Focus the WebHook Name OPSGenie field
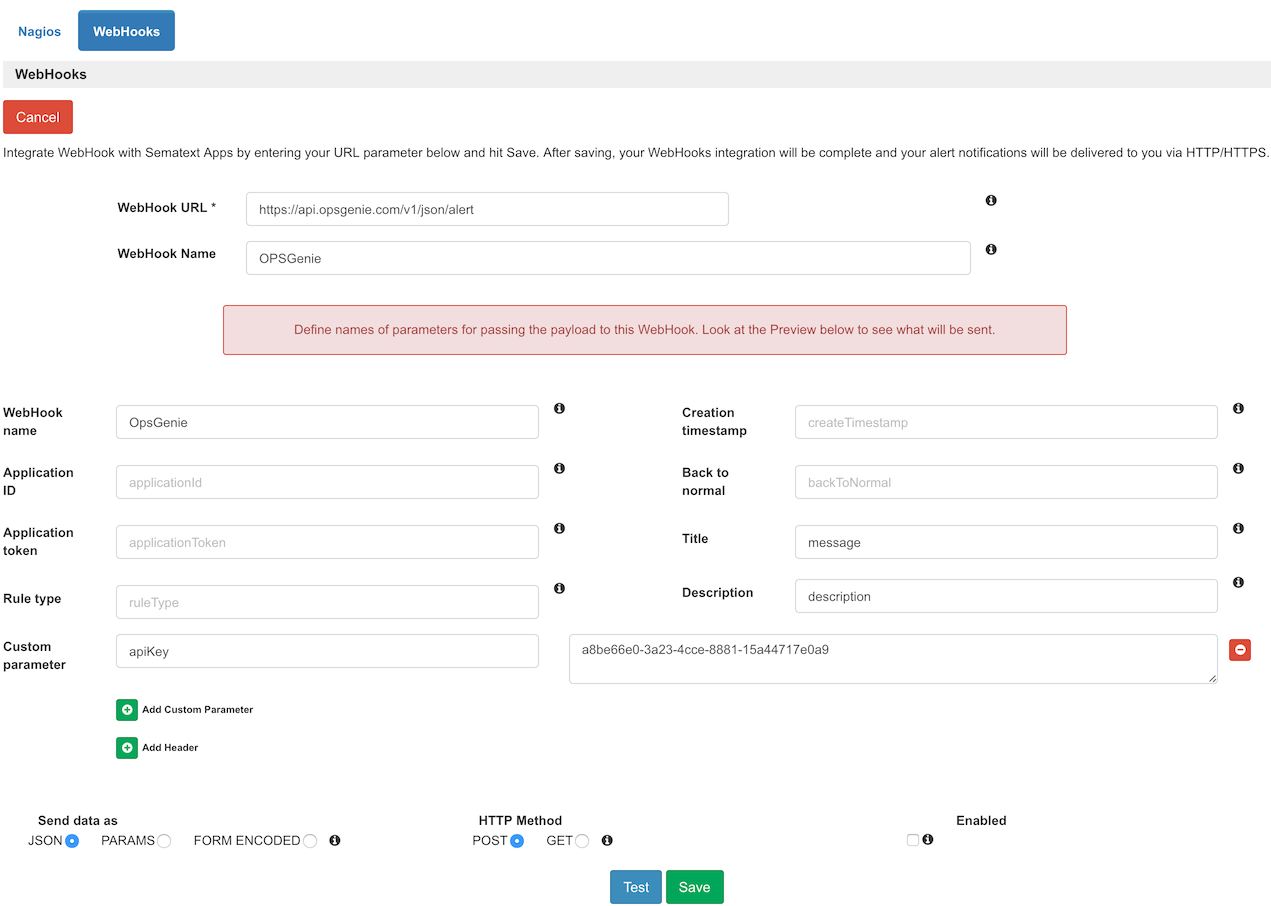Viewport: 1271px width, 906px height. click(x=608, y=258)
